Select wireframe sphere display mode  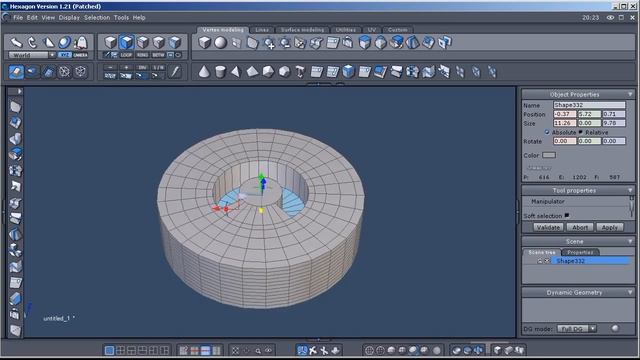[369, 350]
